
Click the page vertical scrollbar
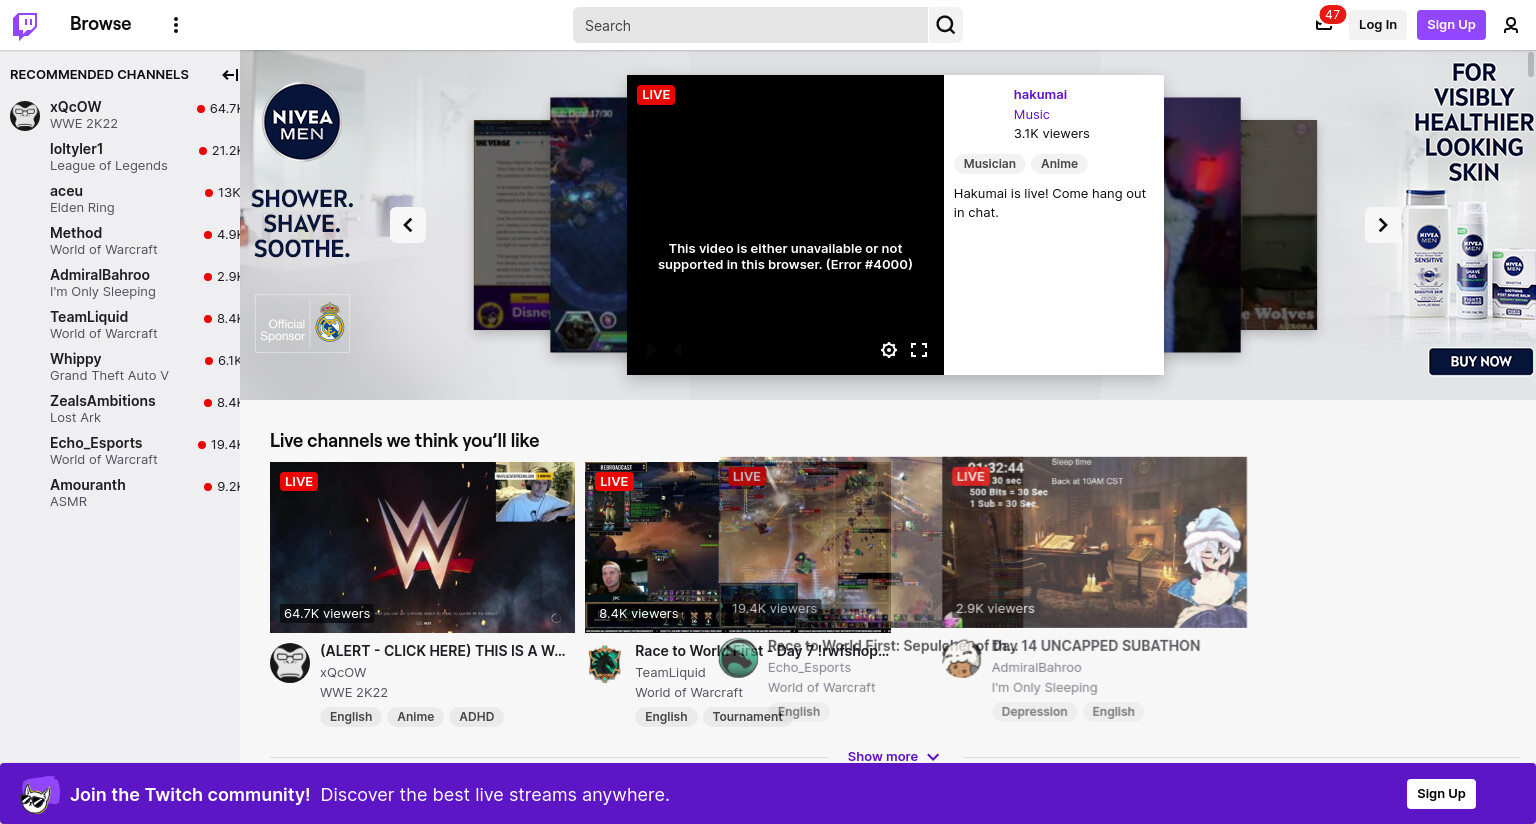tap(1531, 64)
